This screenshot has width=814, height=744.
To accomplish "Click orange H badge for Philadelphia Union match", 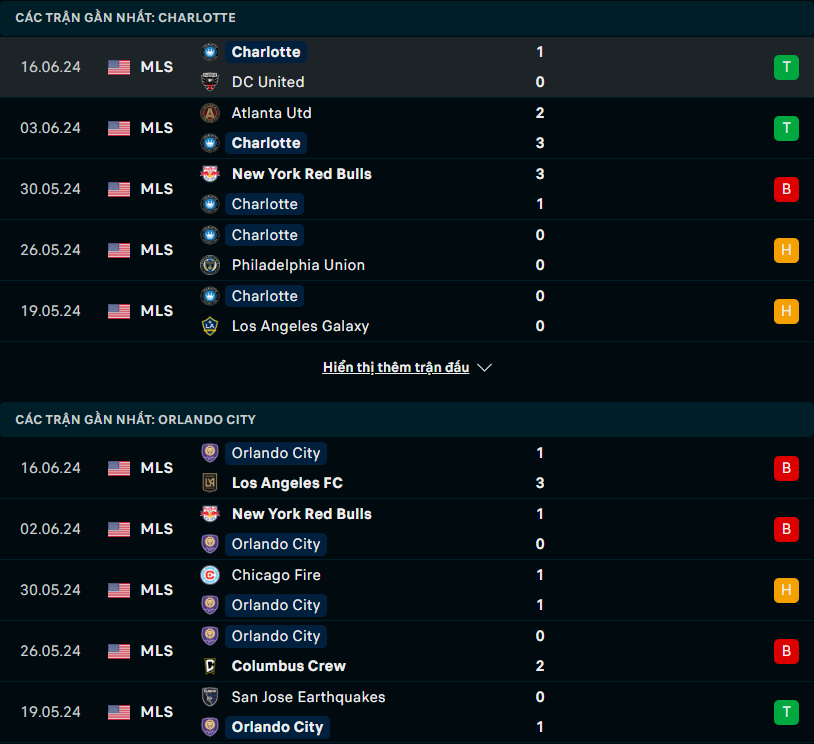I will pyautogui.click(x=786, y=250).
